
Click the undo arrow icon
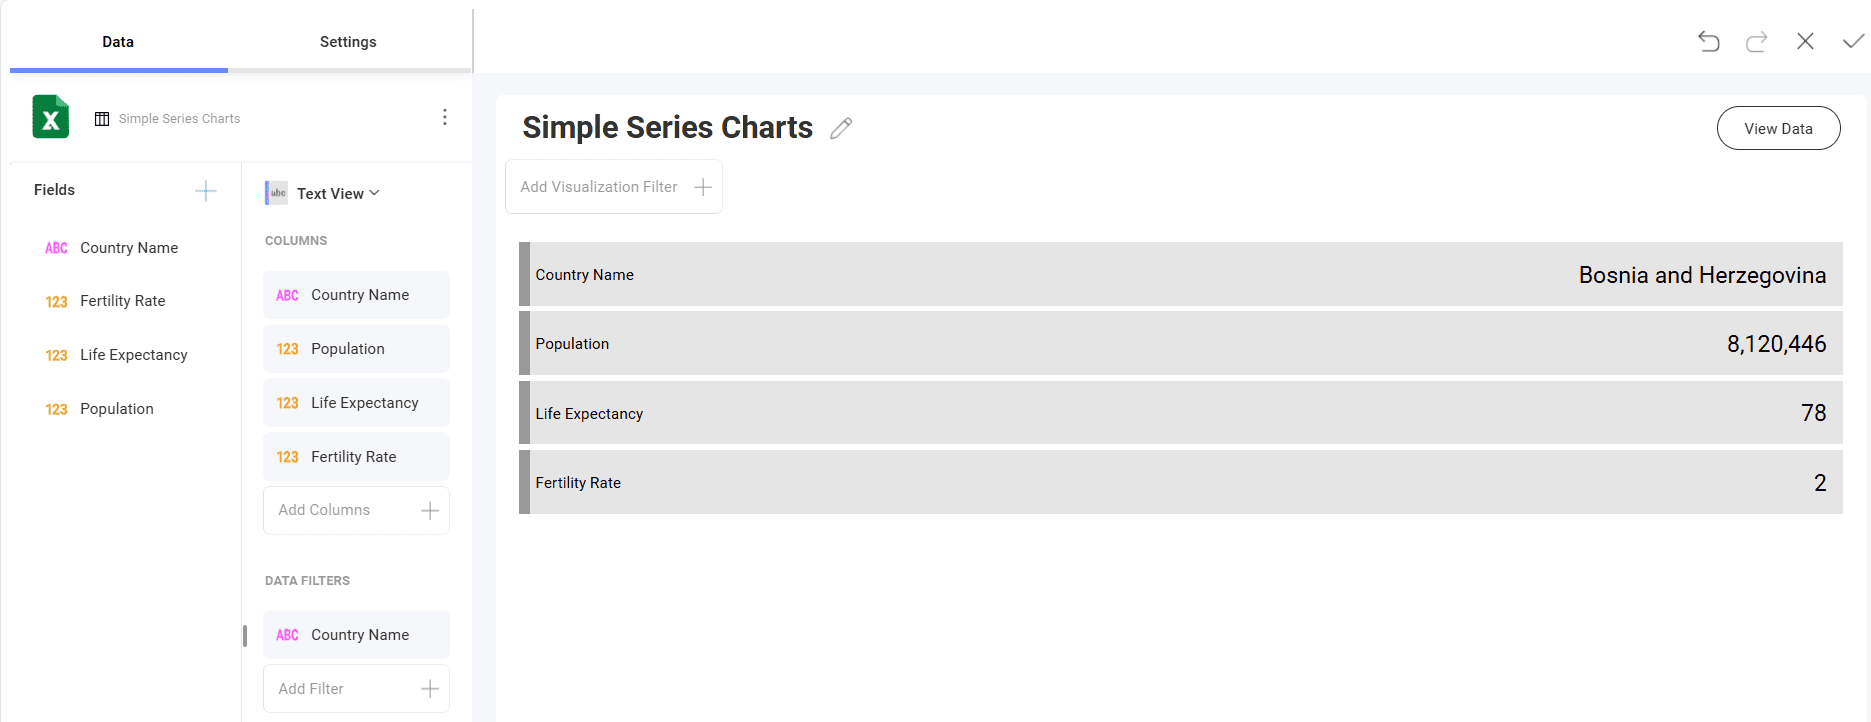[x=1709, y=41]
